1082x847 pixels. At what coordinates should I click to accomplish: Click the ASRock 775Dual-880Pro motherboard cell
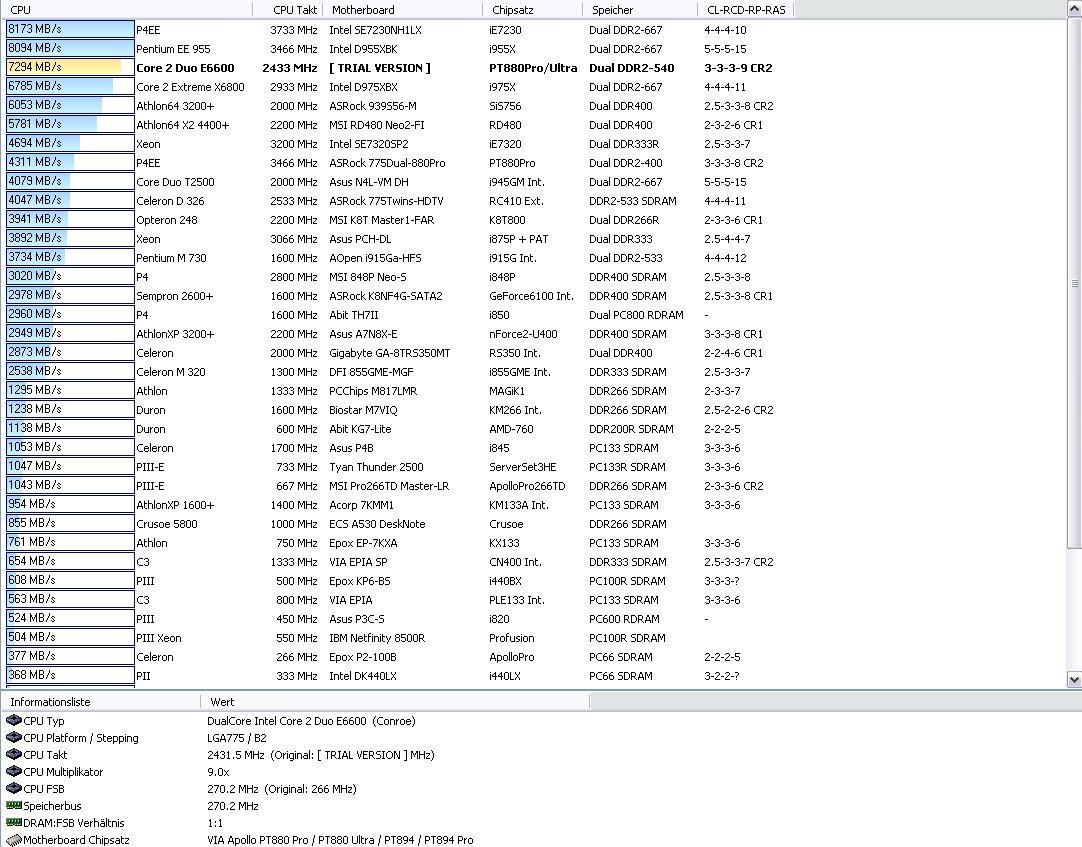(387, 163)
